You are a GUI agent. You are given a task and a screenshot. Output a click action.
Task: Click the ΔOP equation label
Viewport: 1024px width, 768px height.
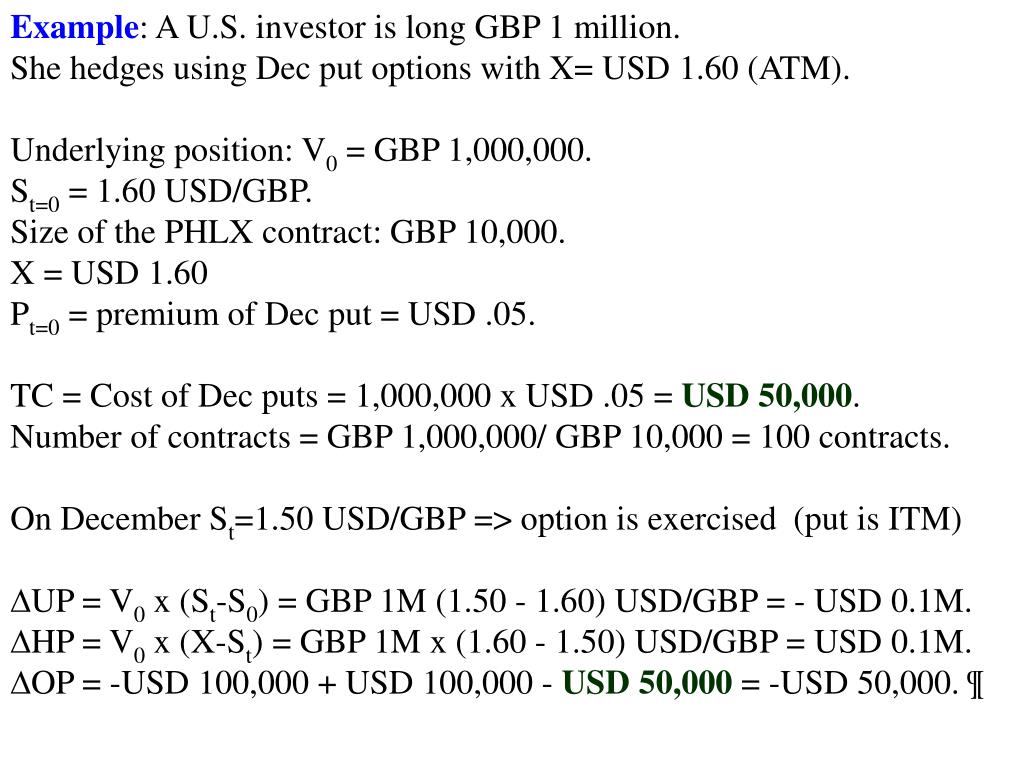point(42,684)
